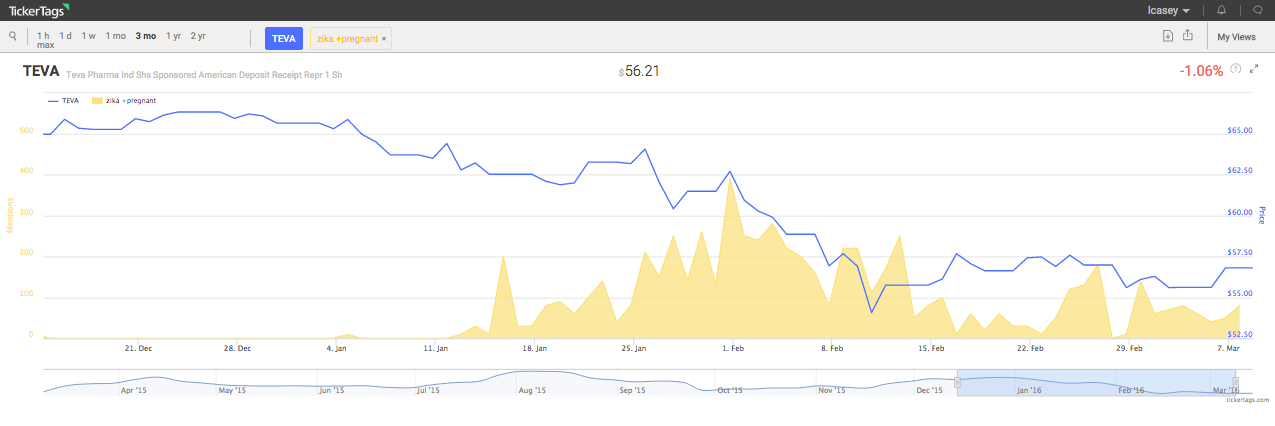
Task: Click the $52.50 price axis label
Action: [x=1240, y=335]
